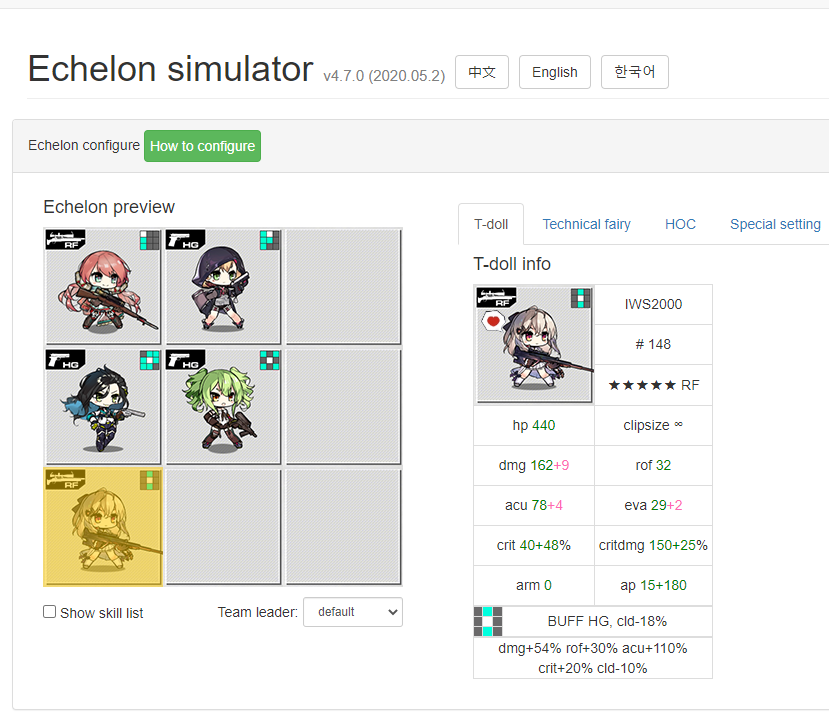829x722 pixels.
Task: Enable the Show skill list checkbox
Action: [x=49, y=612]
